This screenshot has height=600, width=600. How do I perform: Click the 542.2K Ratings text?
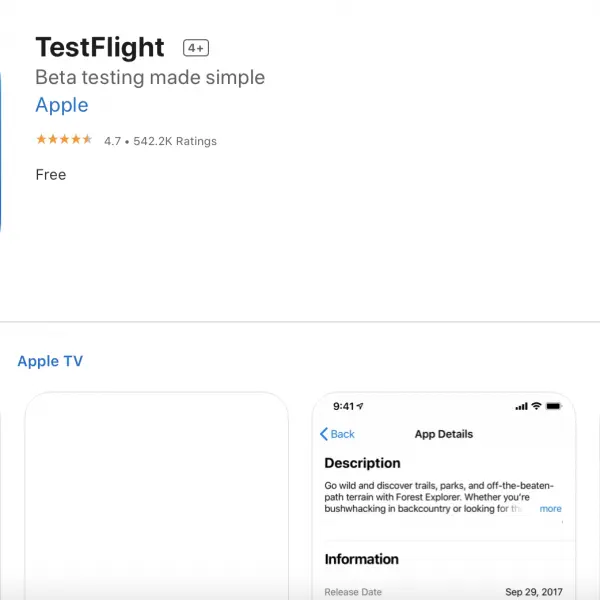(x=175, y=141)
